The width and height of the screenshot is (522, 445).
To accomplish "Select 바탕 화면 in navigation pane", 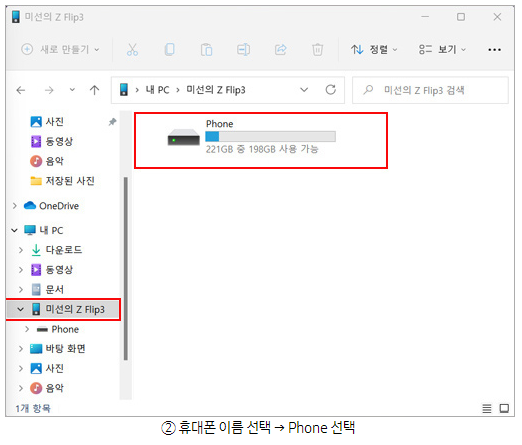I will pyautogui.click(x=57, y=349).
